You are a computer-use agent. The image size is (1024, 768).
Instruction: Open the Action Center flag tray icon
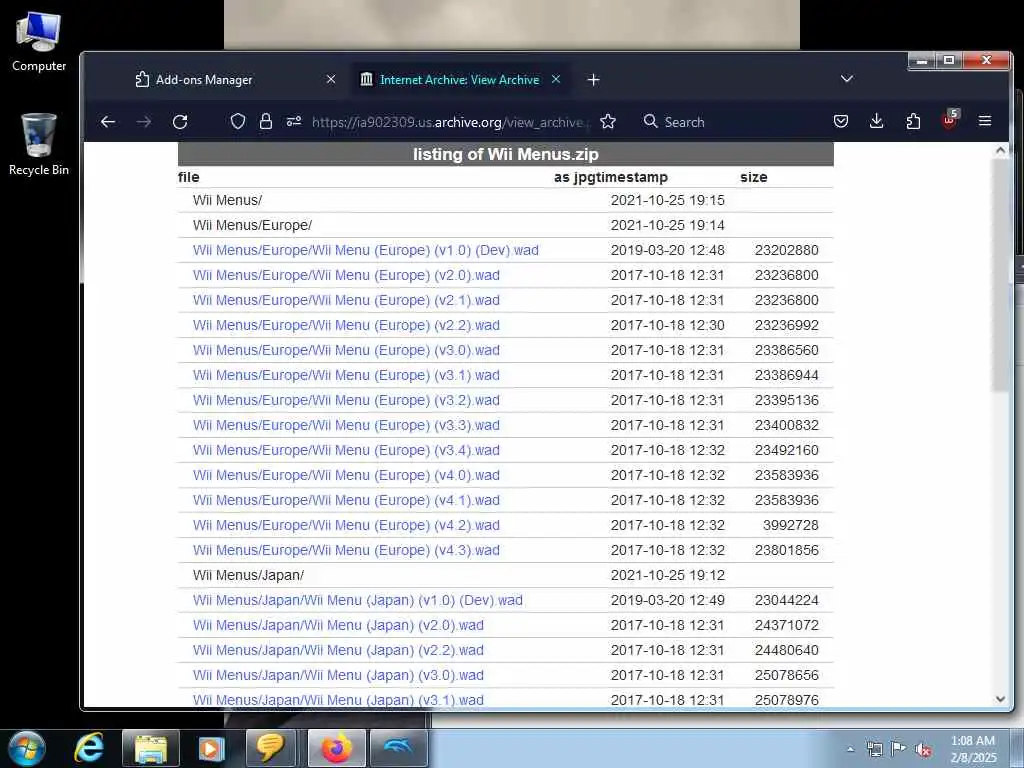pos(899,749)
